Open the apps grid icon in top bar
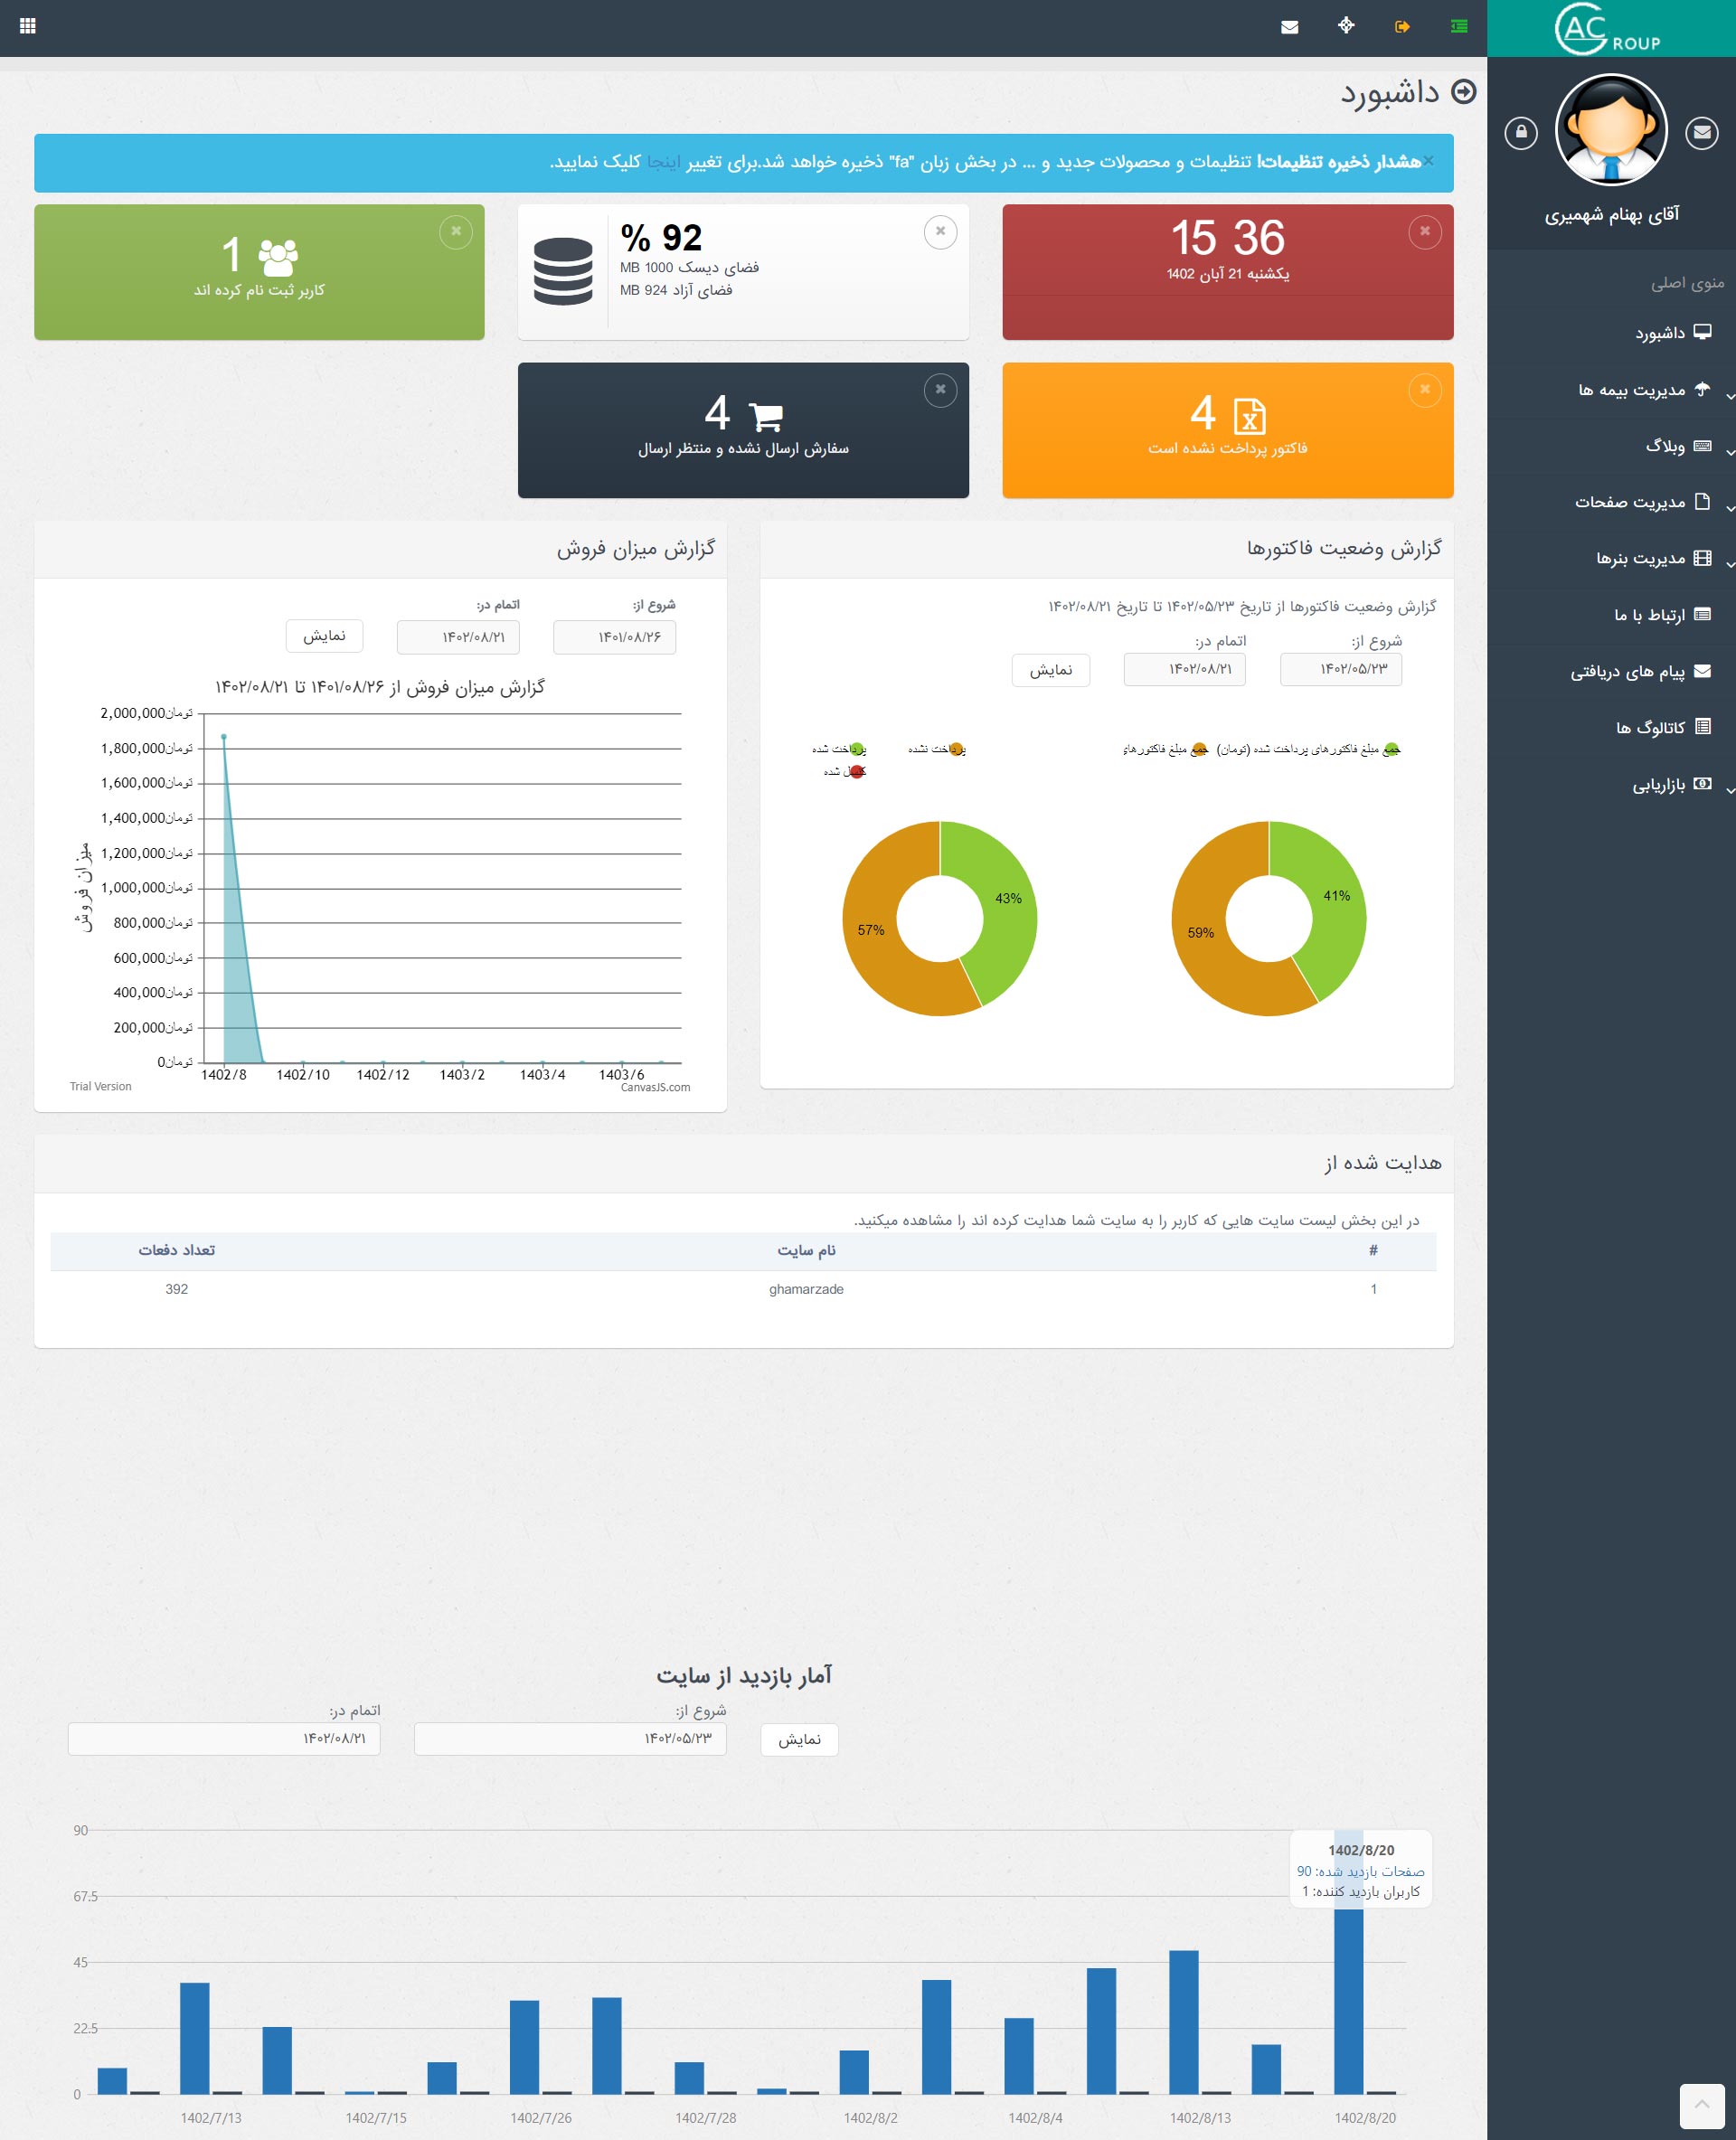 coord(27,26)
